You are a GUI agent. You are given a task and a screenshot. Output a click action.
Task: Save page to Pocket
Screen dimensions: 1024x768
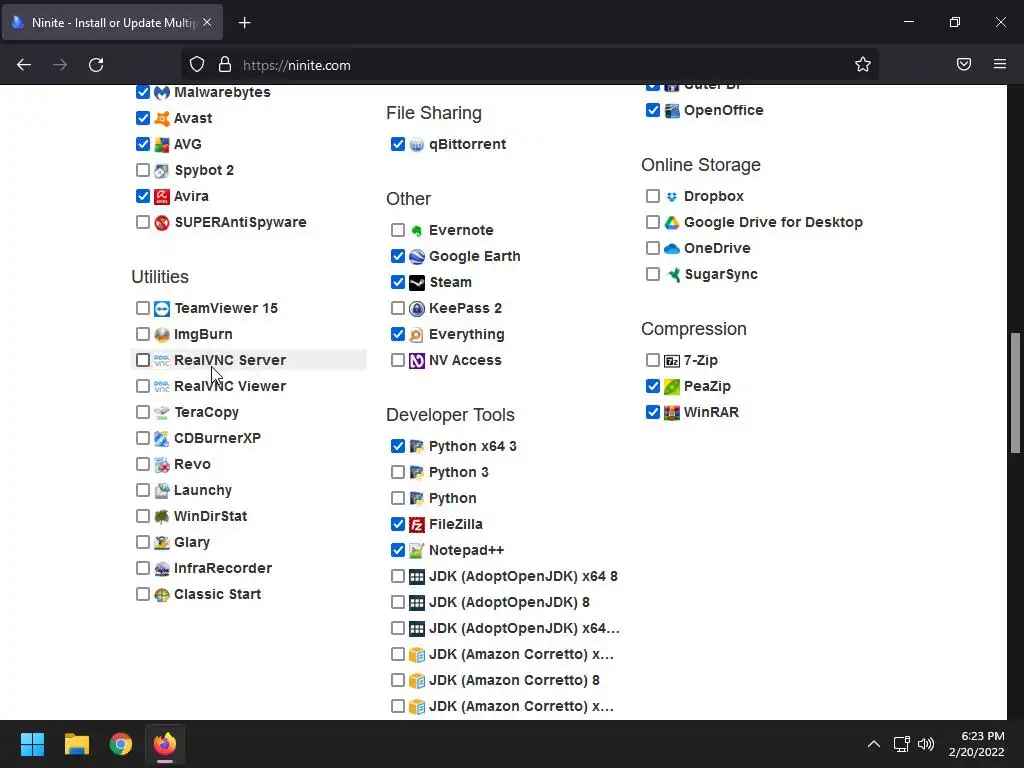click(x=964, y=64)
